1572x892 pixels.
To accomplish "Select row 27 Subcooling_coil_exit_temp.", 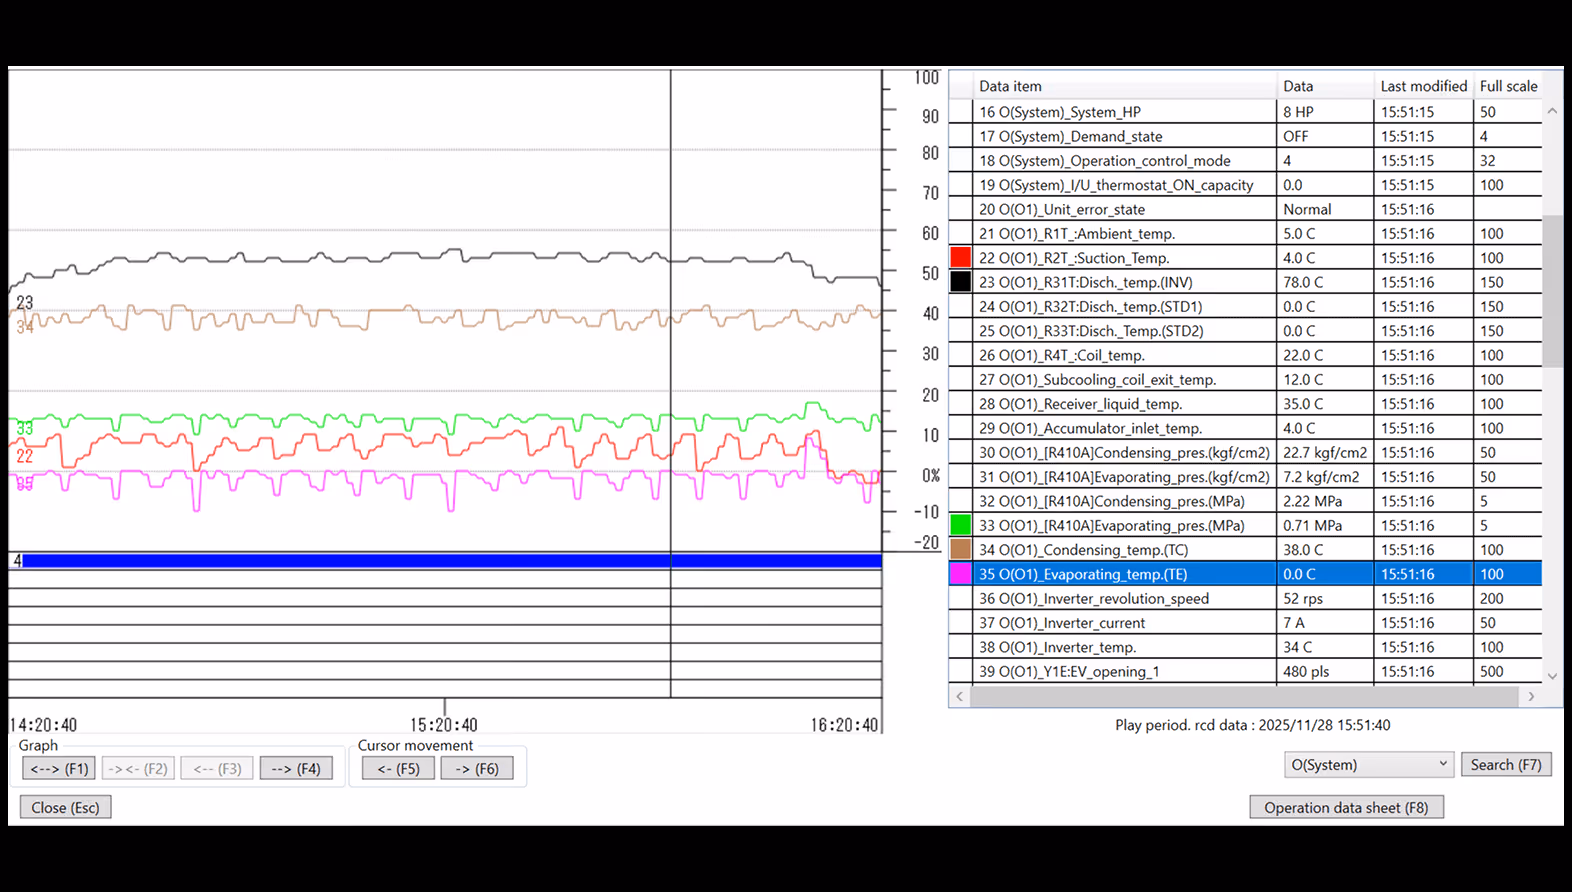I will point(1245,379).
